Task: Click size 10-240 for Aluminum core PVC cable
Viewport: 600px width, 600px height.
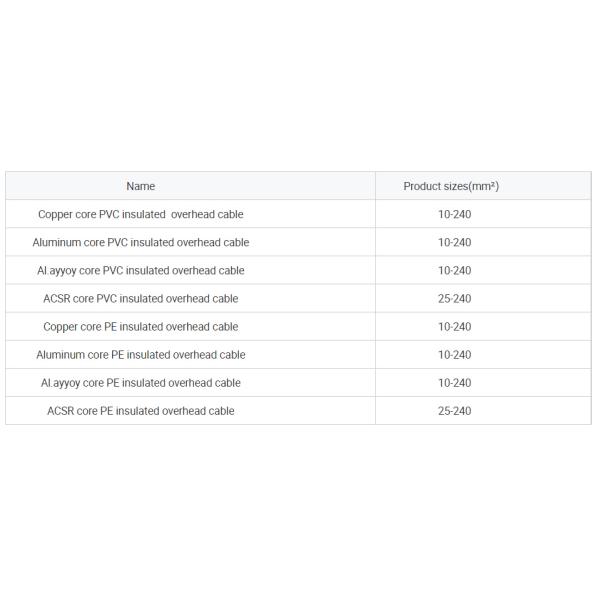Action: pos(454,242)
